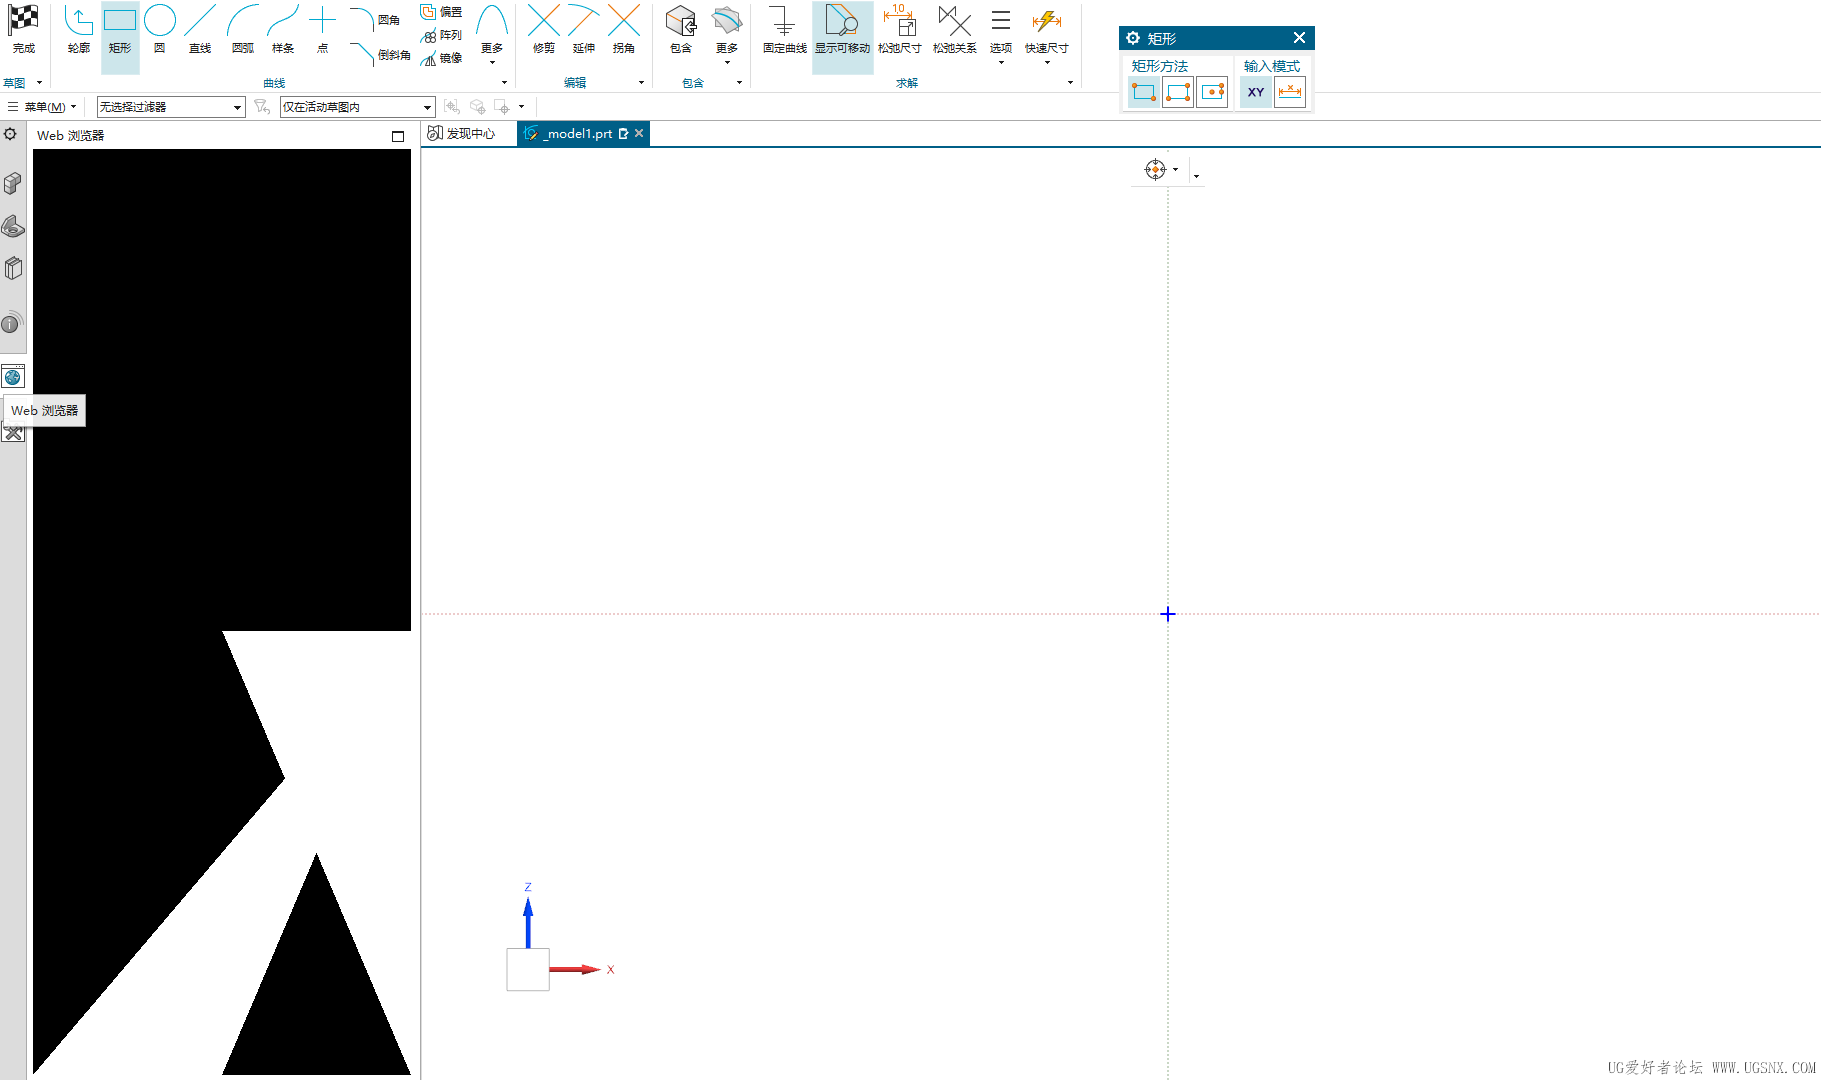Click the 固定曲线 (Fix Curve) tool
The width and height of the screenshot is (1821, 1080).
pyautogui.click(x=784, y=30)
